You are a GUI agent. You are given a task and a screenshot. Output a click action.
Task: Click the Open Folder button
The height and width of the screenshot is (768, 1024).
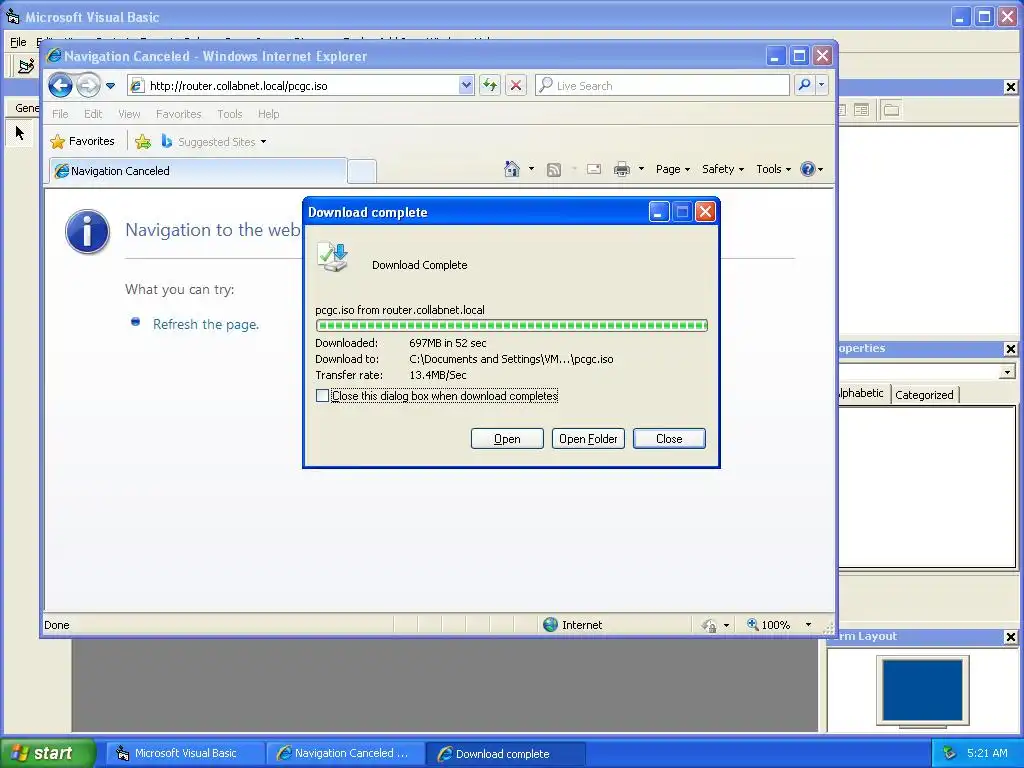[588, 439]
